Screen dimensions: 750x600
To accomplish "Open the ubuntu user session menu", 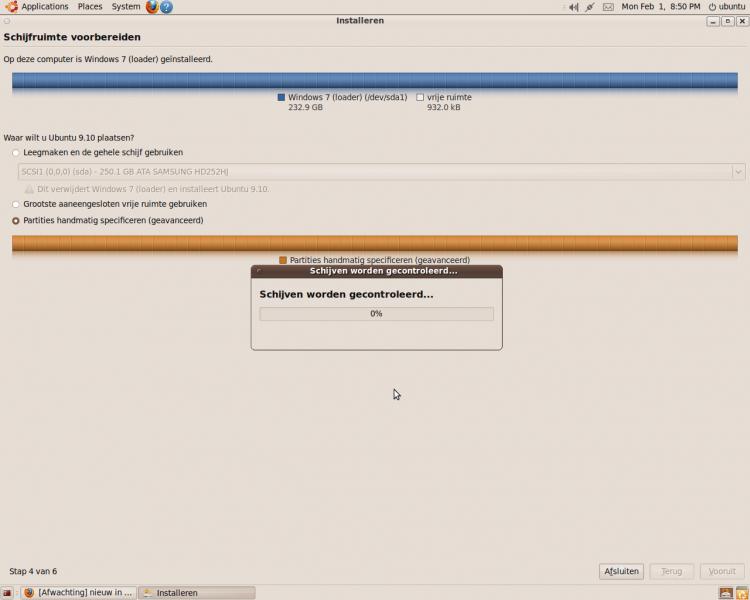I will pyautogui.click(x=726, y=7).
